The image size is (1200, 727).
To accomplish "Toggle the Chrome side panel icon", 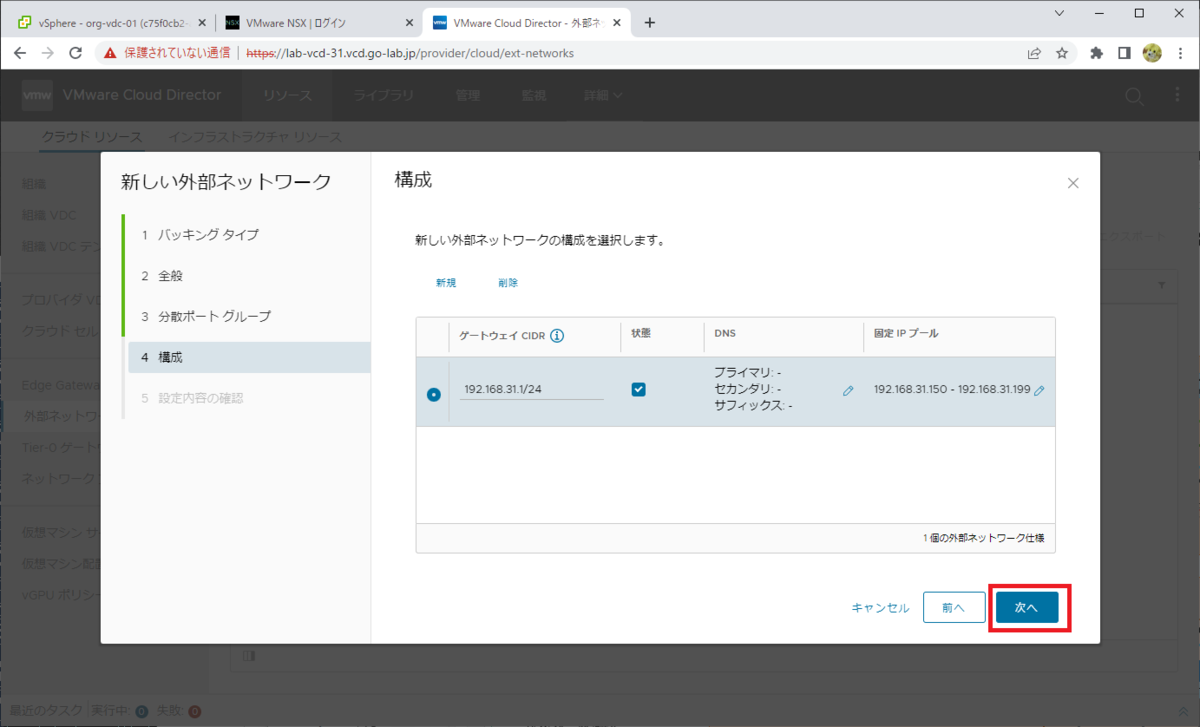I will click(1124, 53).
